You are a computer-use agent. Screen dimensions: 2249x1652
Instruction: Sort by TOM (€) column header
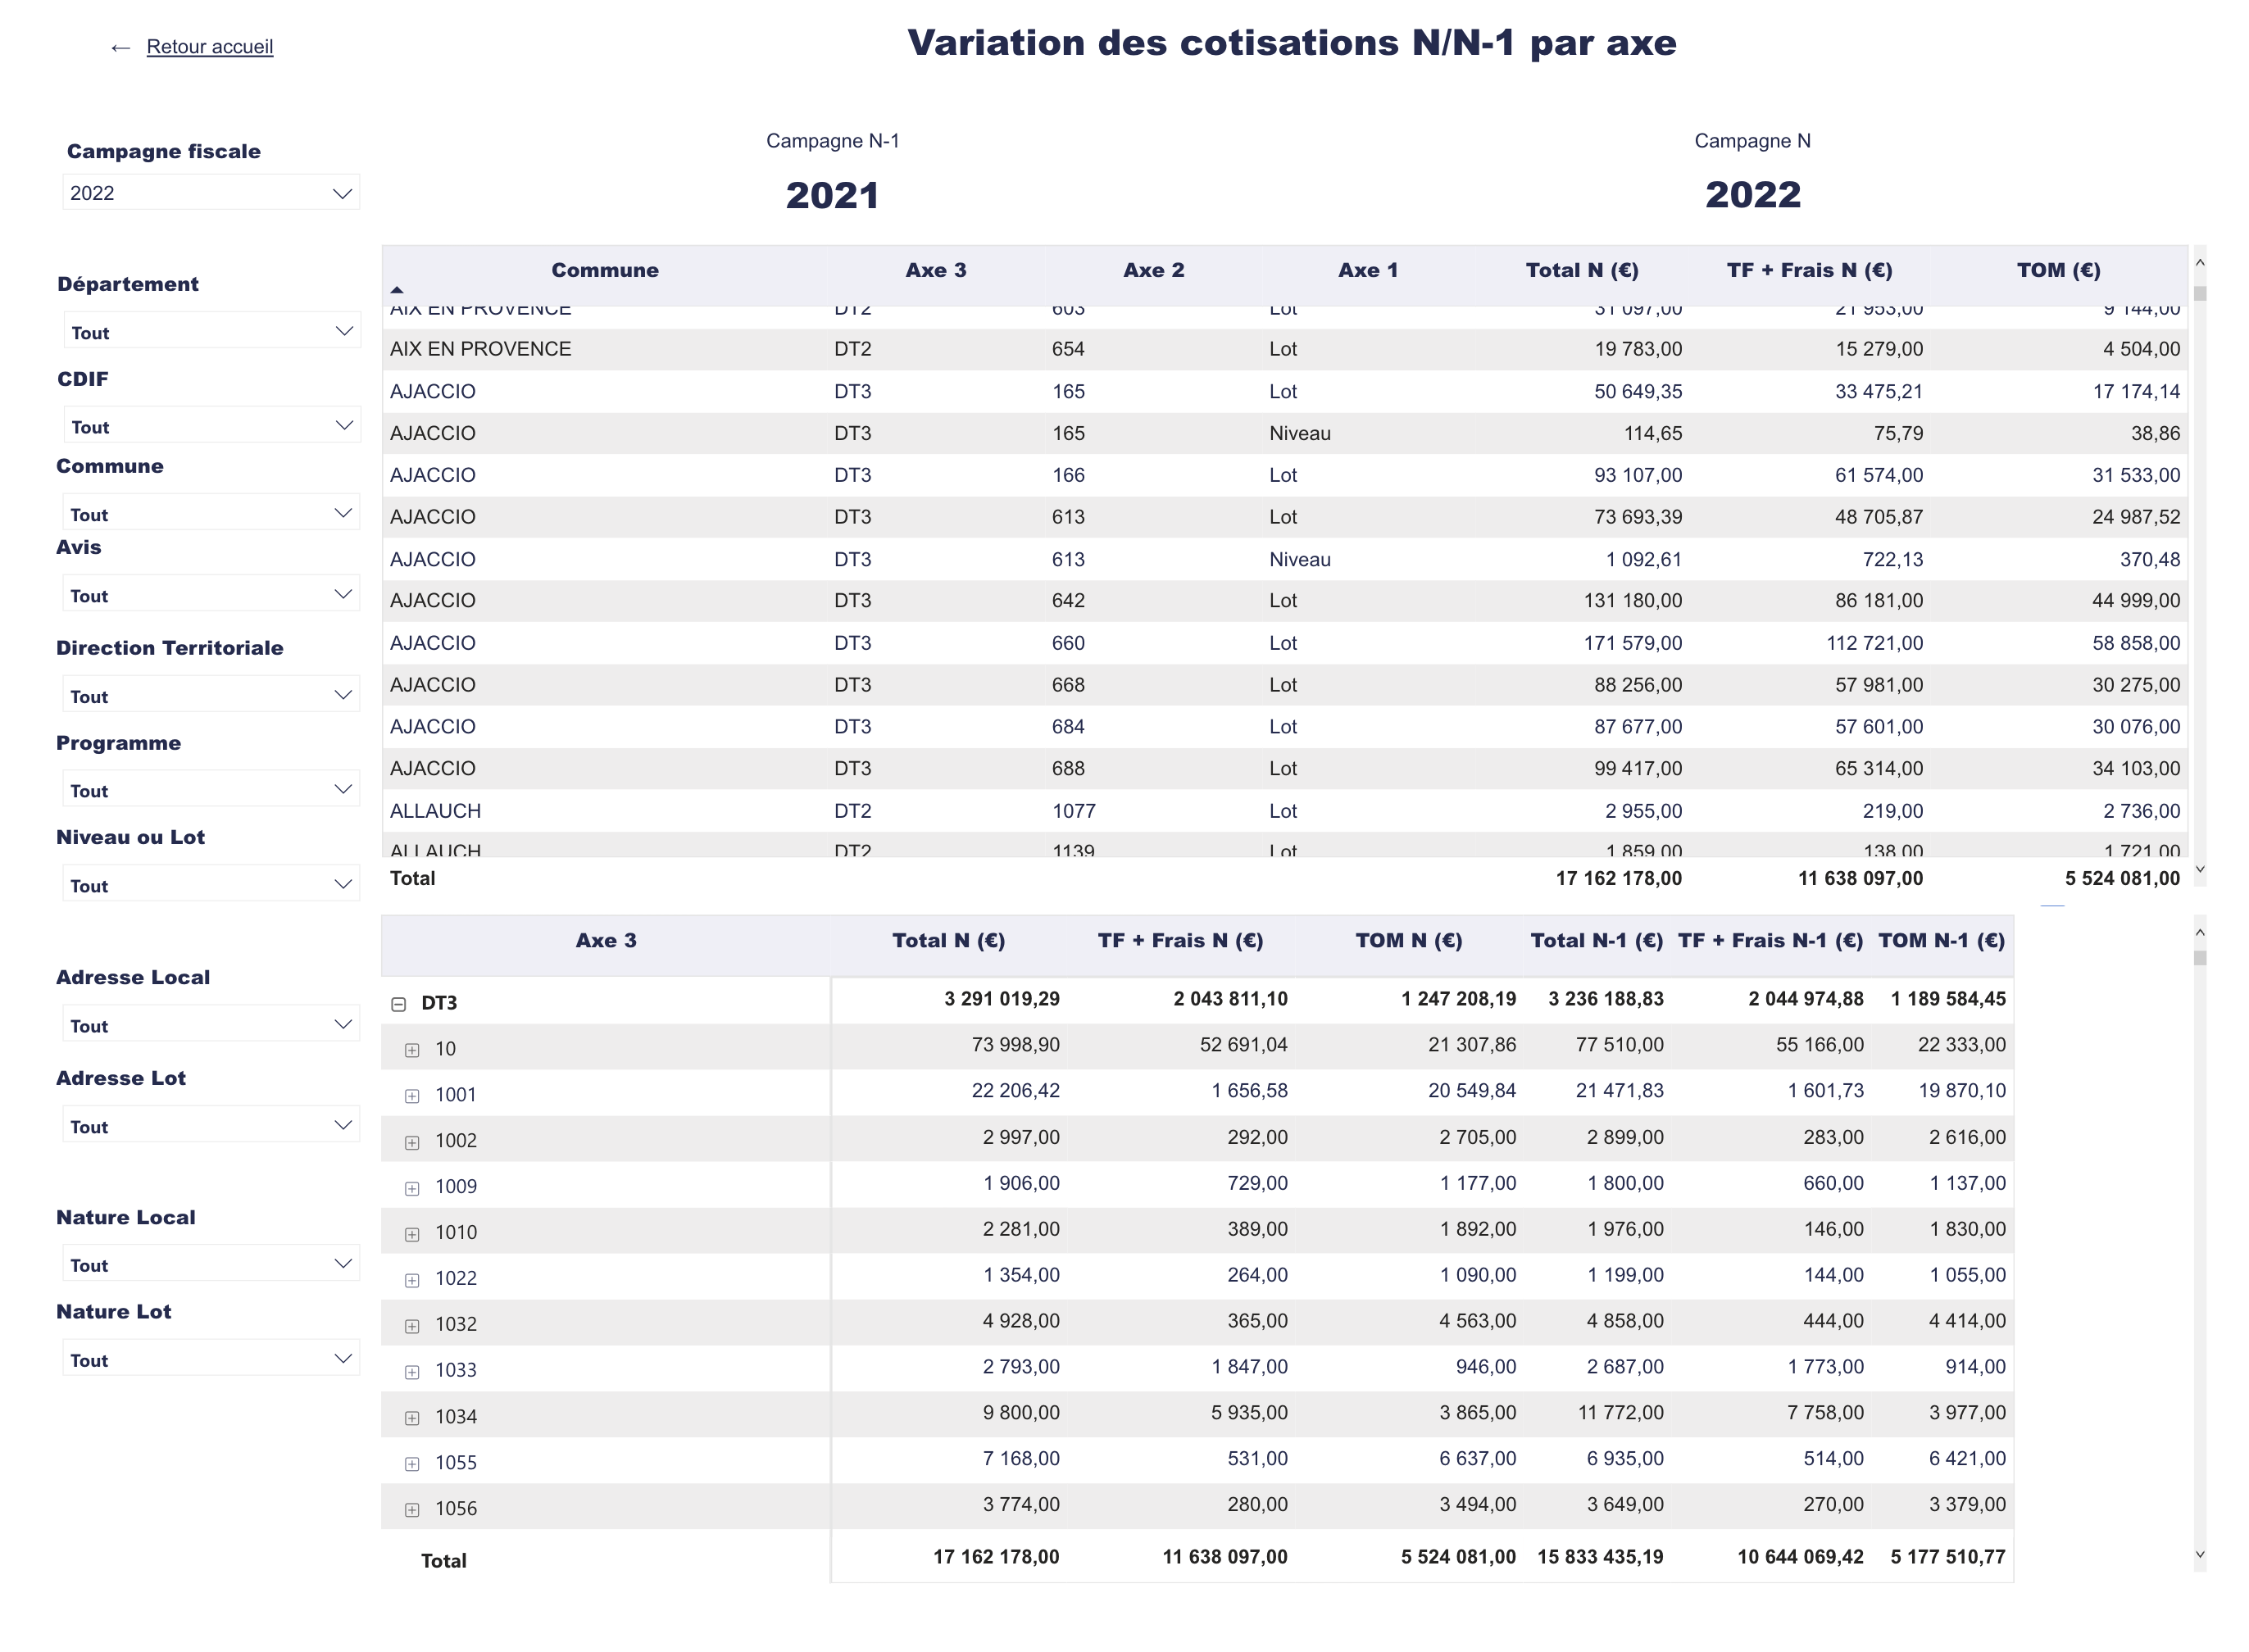2057,270
